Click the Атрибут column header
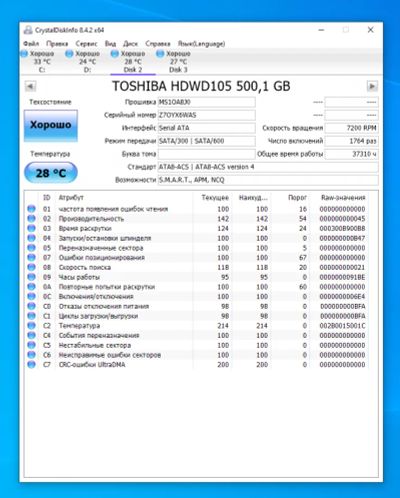The image size is (400, 498). tap(71, 198)
